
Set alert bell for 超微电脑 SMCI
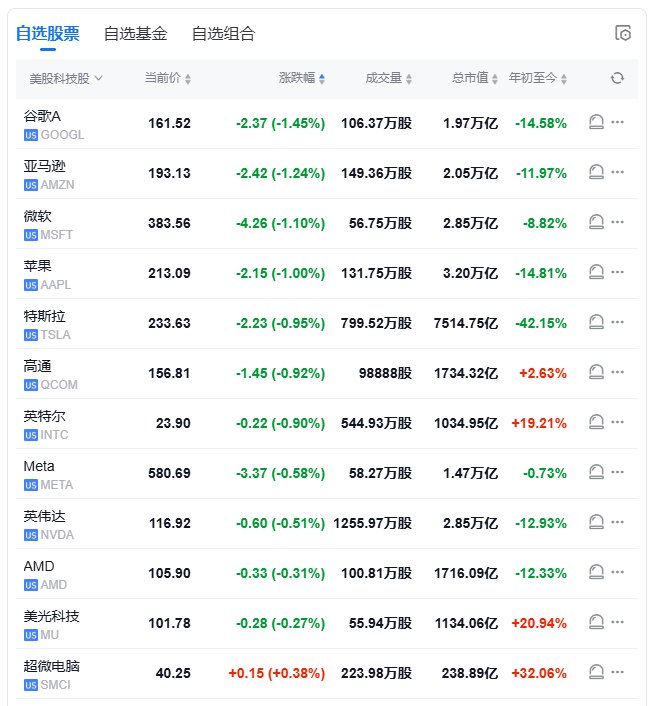point(596,672)
